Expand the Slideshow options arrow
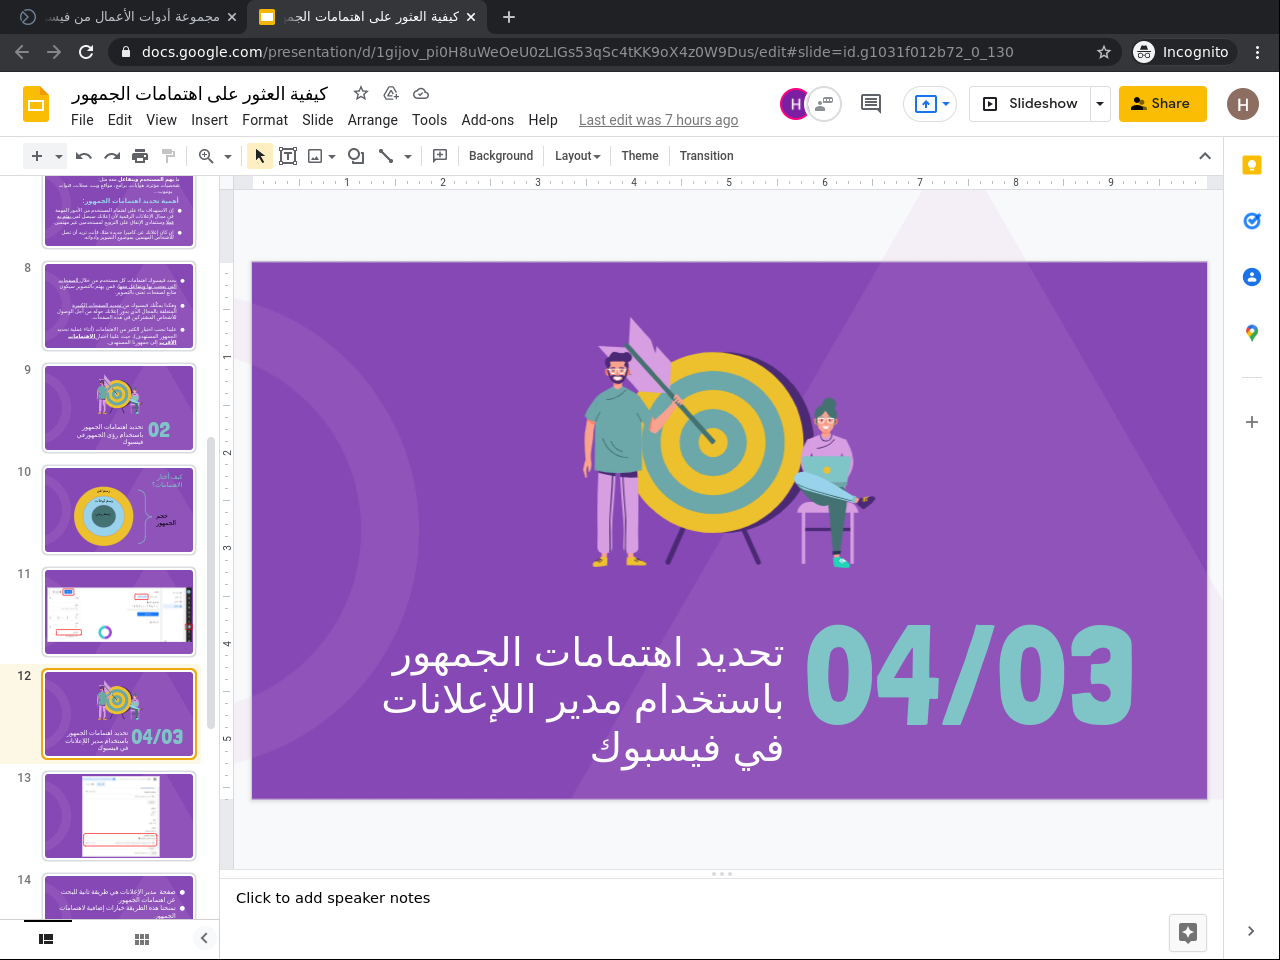The image size is (1280, 960). [x=1100, y=104]
